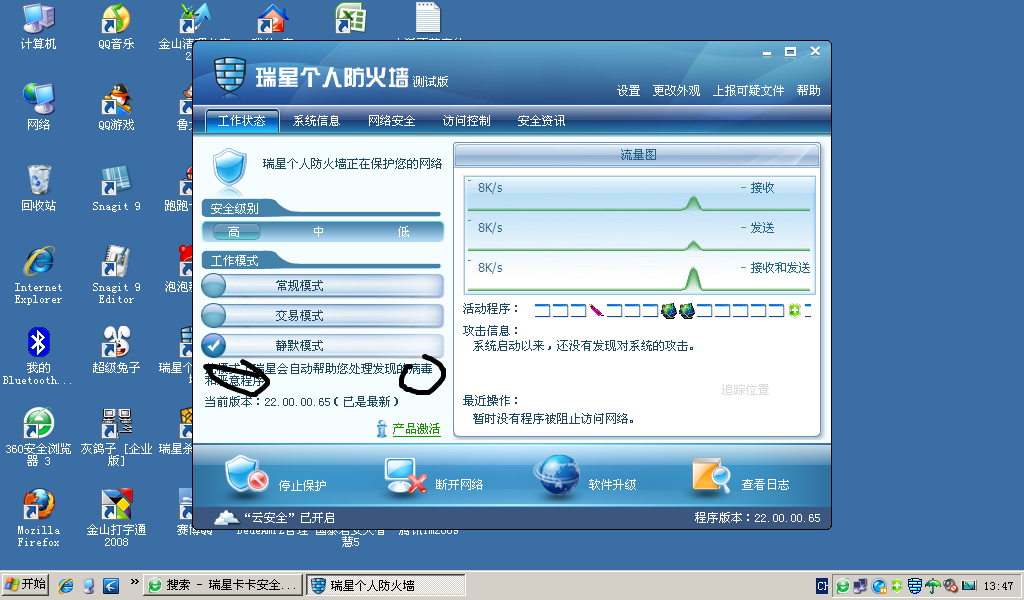Switch to 搜索 - 瑞星卡卡安全 taskbar window

coord(223,585)
